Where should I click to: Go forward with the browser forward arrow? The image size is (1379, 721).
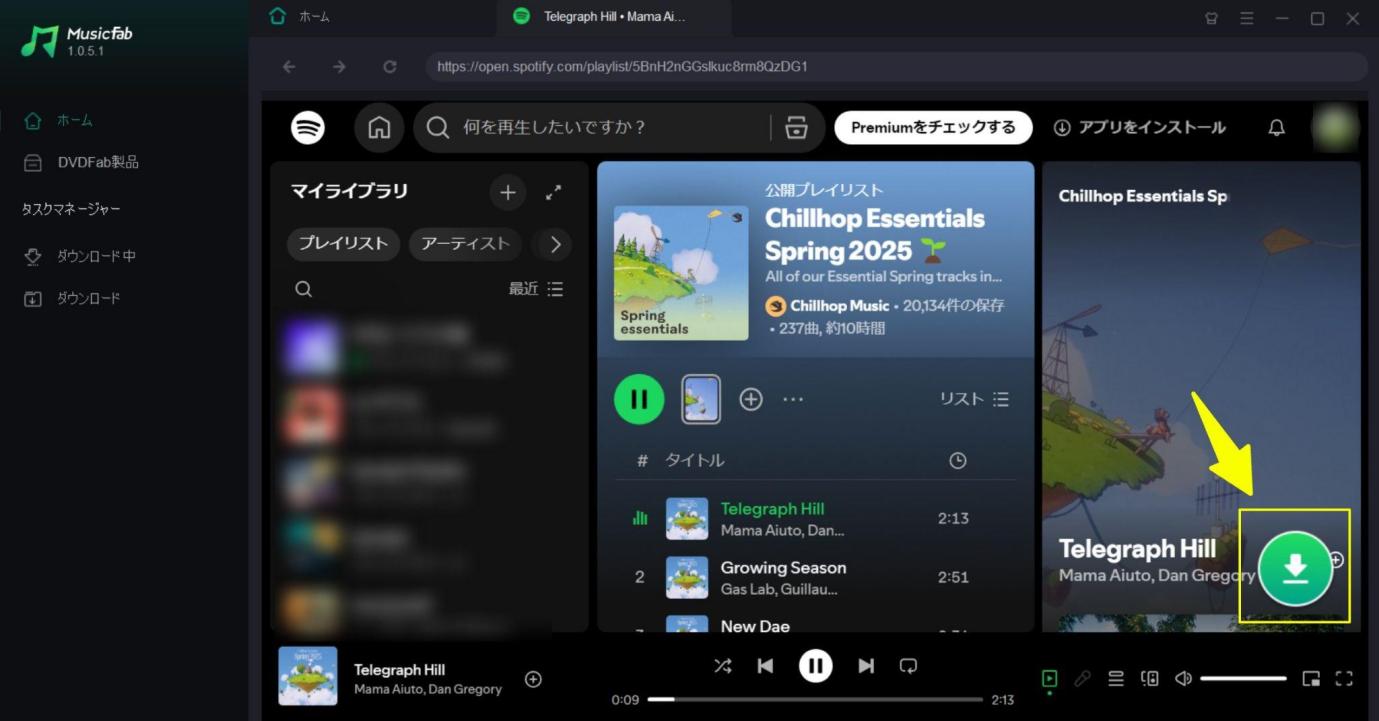(339, 67)
